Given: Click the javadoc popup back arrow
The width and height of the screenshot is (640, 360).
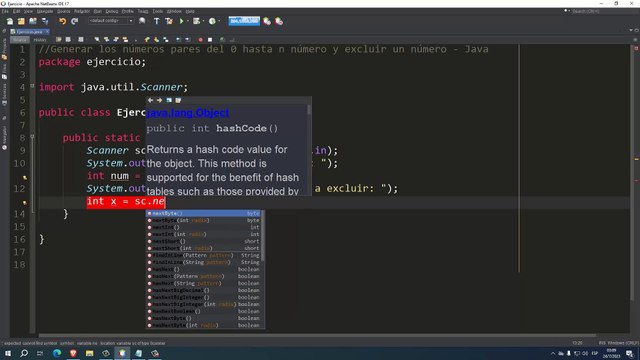Looking at the screenshot, I should [x=150, y=100].
